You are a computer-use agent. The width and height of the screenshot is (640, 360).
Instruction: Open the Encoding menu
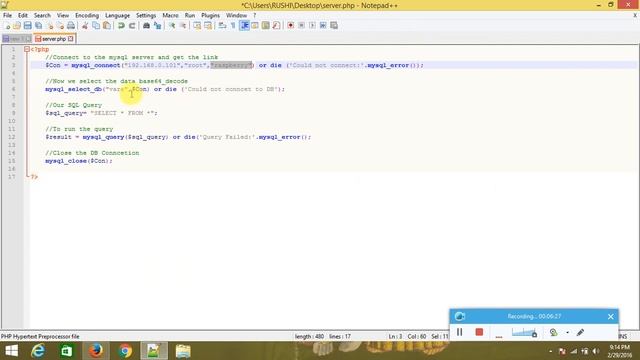click(x=87, y=16)
